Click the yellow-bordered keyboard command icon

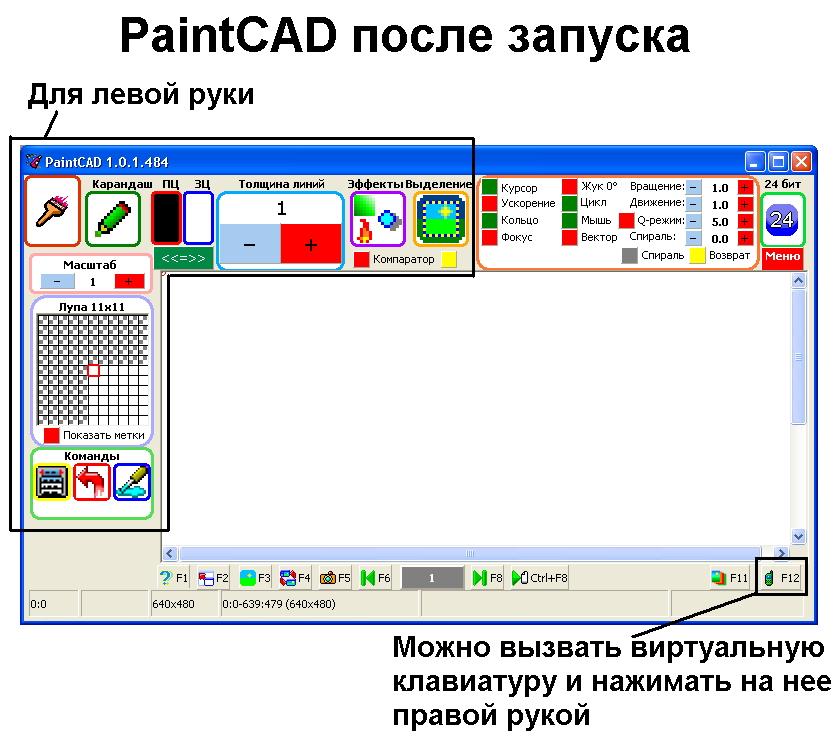(x=52, y=482)
